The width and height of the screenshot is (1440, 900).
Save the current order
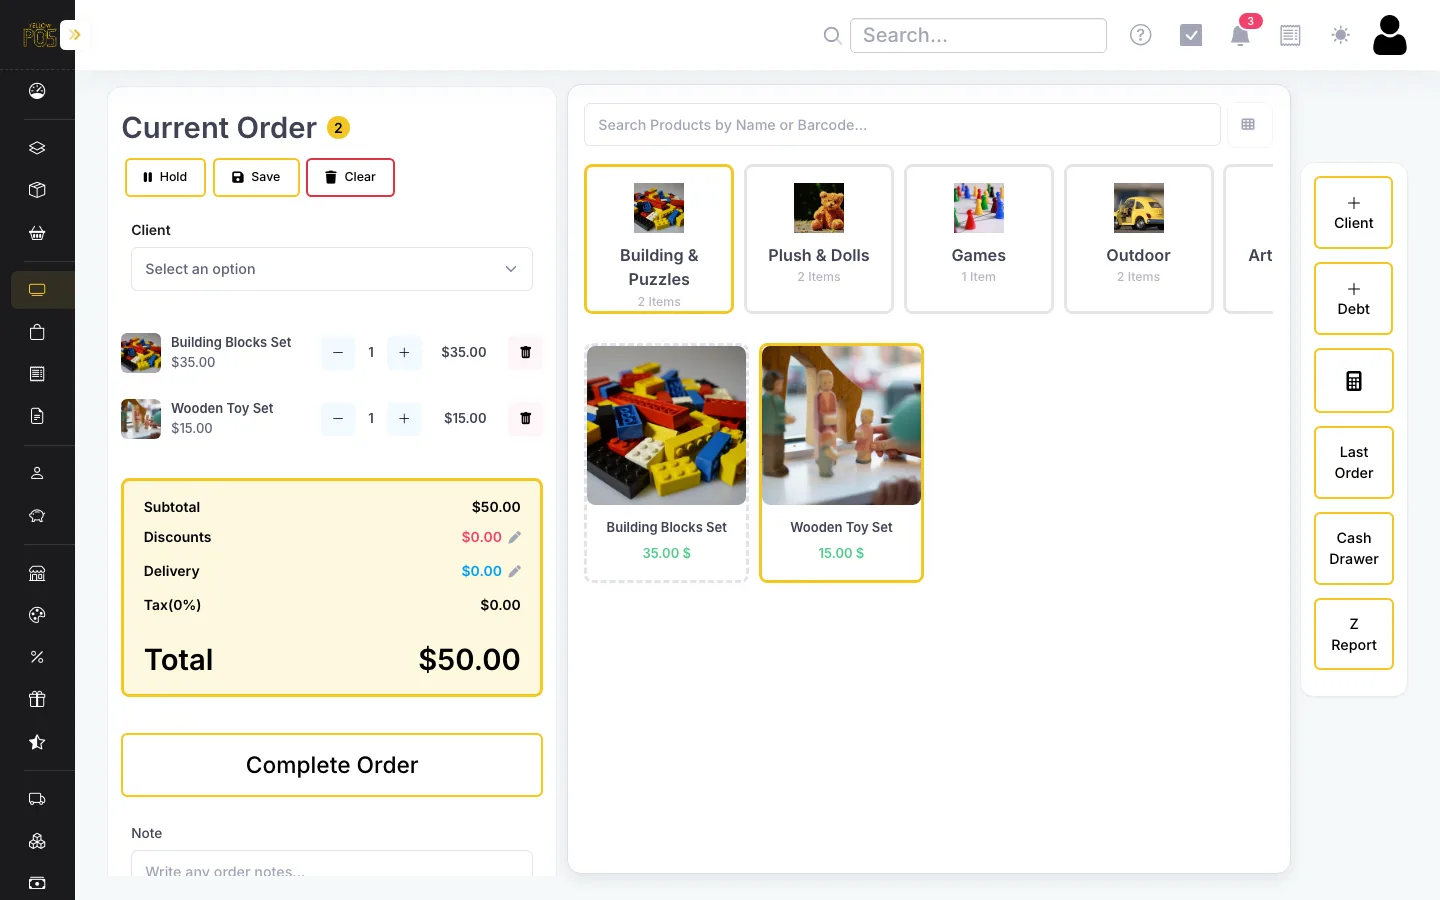pos(256,177)
